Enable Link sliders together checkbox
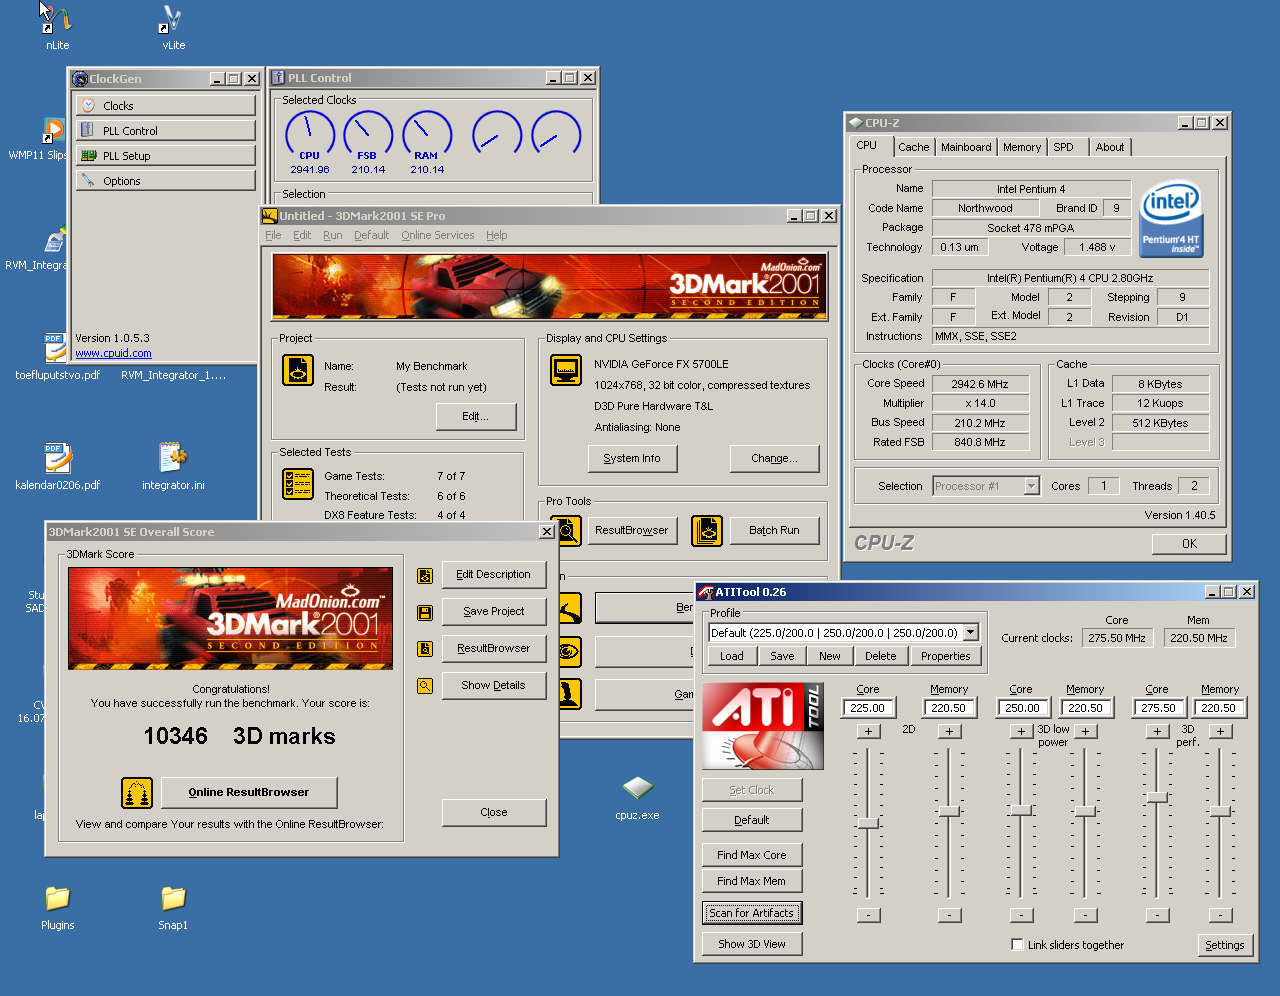This screenshot has width=1280, height=996. tap(1017, 944)
